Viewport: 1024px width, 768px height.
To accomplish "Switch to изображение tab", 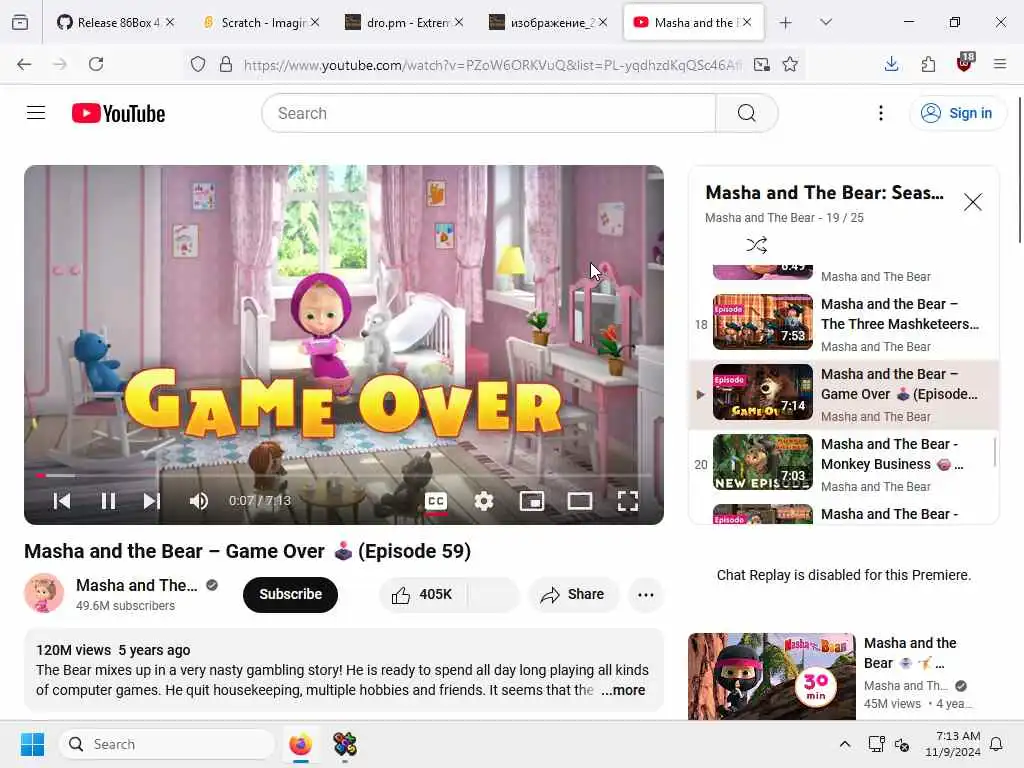I will [546, 22].
